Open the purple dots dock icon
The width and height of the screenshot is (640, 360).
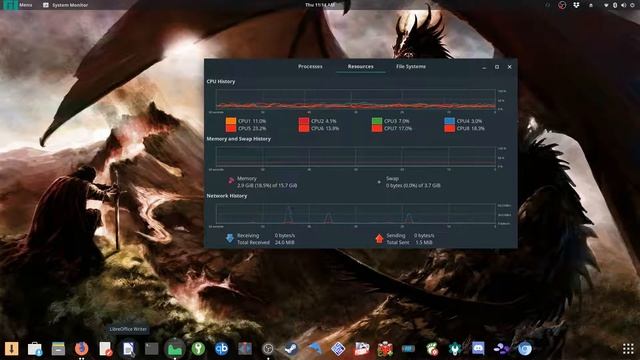click(x=501, y=349)
